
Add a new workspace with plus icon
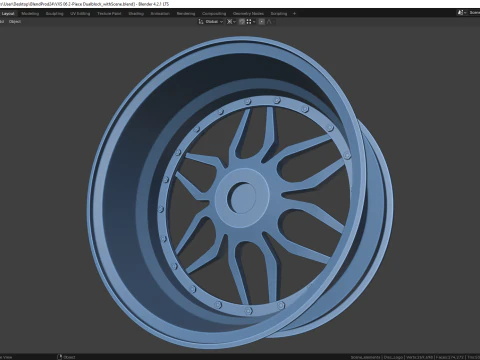point(294,14)
